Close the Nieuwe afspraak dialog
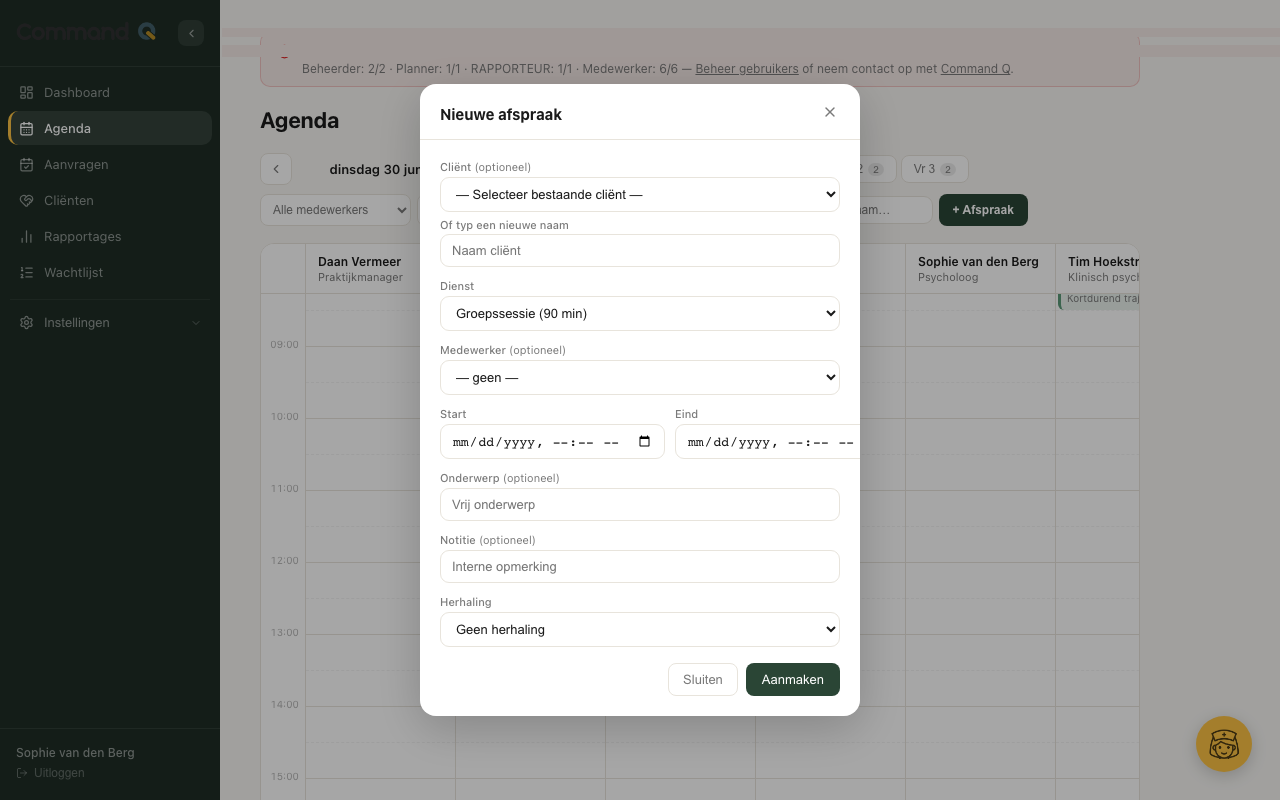The height and width of the screenshot is (800, 1280). pyautogui.click(x=830, y=112)
